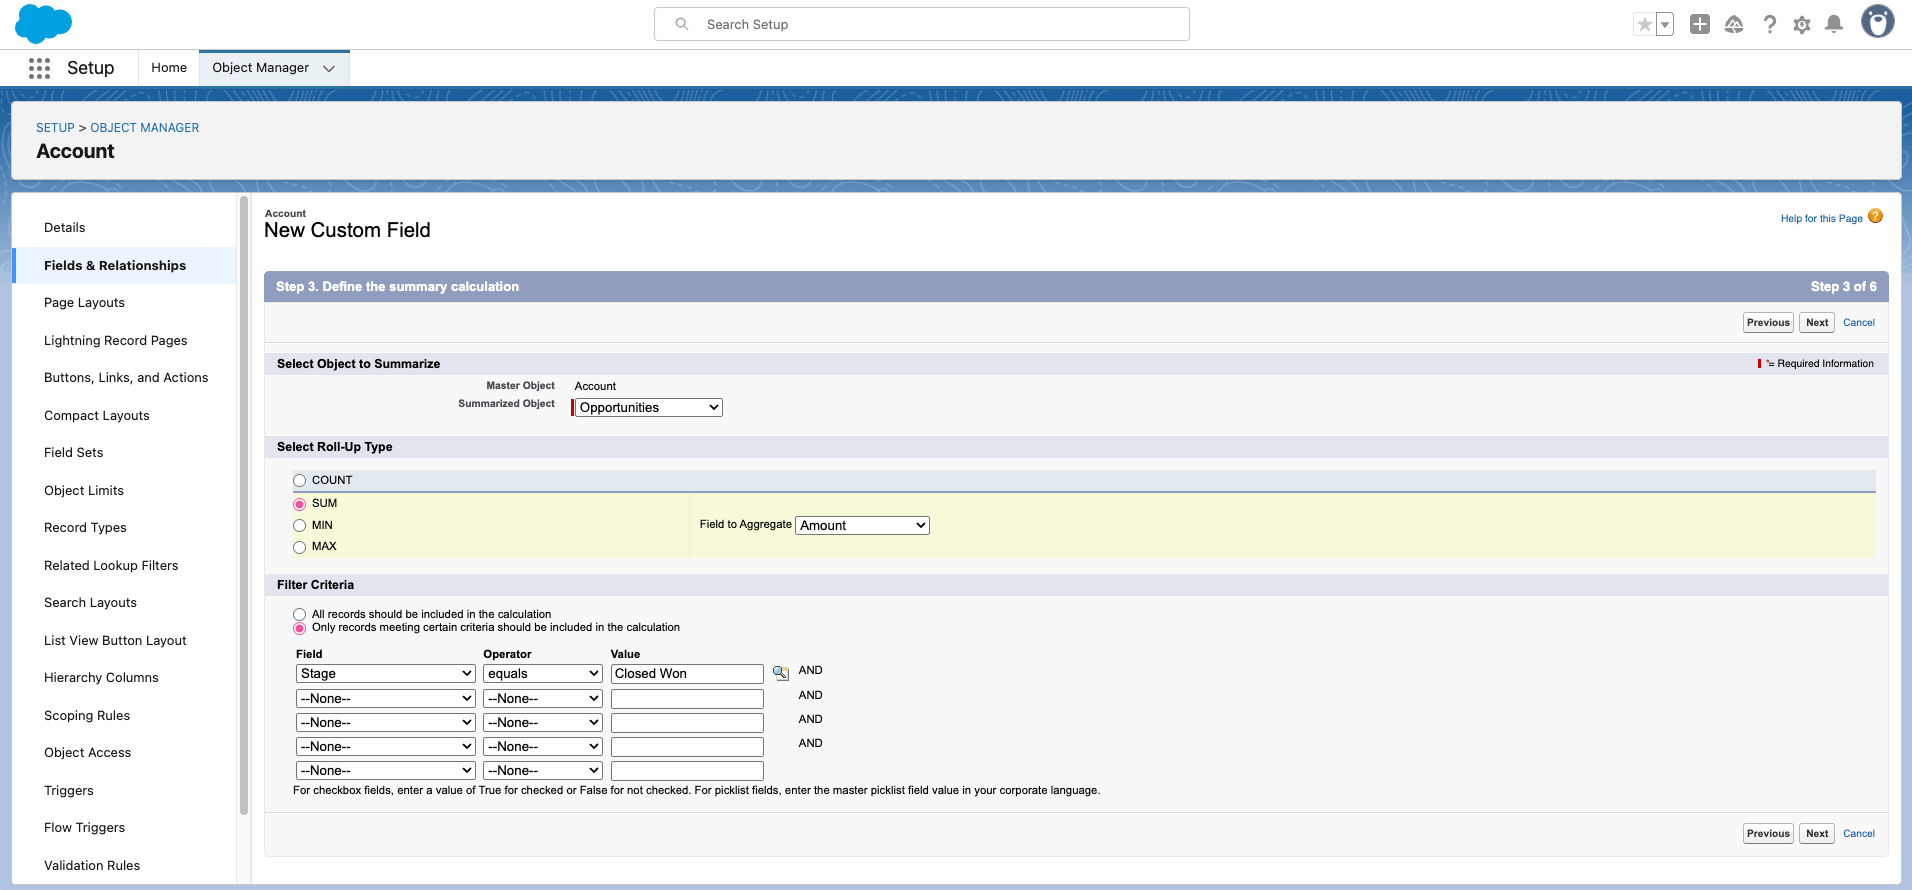The height and width of the screenshot is (890, 1912).
Task: Open the equals operator dropdown
Action: pos(542,674)
